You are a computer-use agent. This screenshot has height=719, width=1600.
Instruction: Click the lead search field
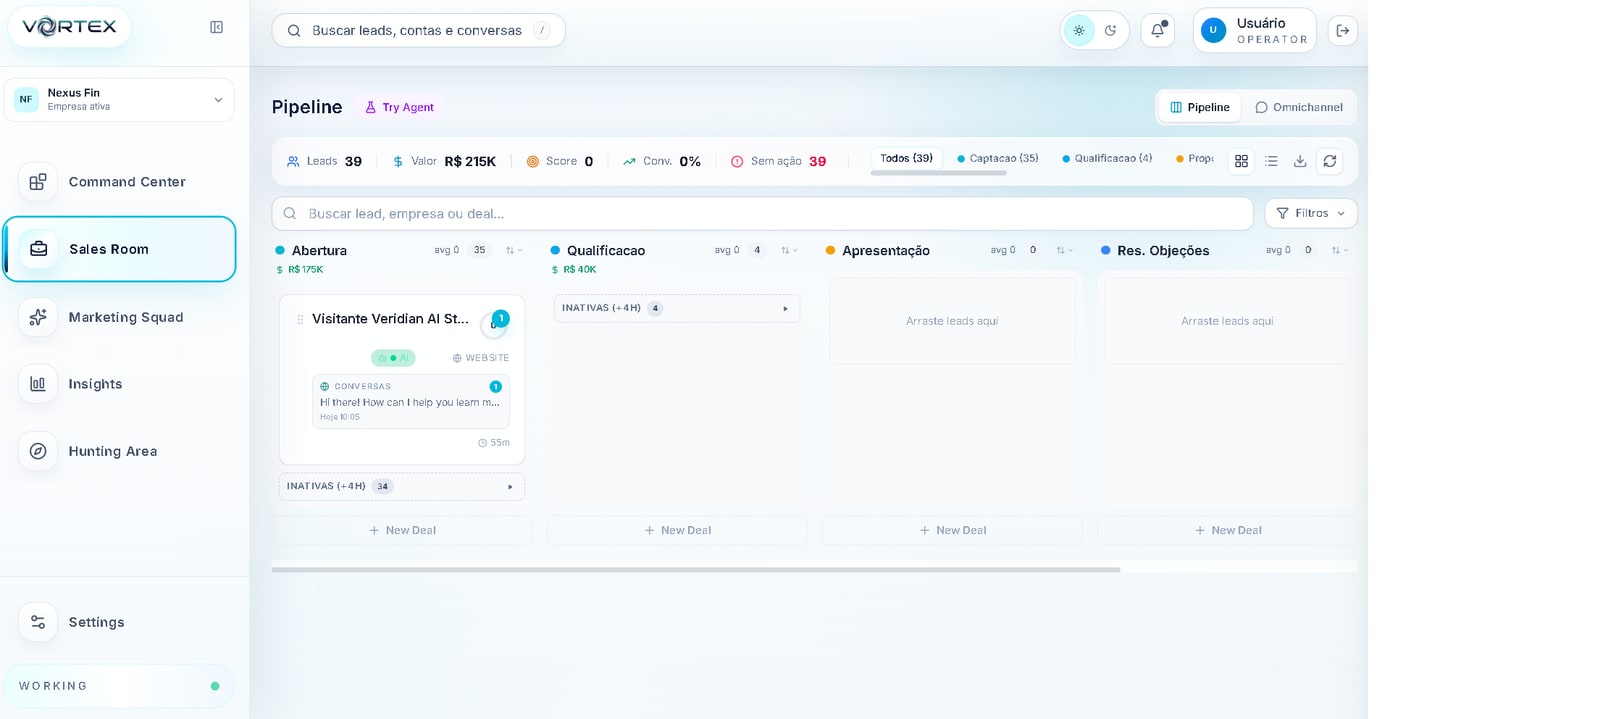(x=762, y=213)
